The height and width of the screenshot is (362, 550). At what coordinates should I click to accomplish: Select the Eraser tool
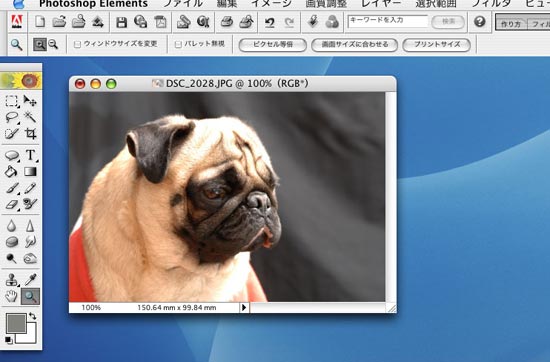click(12, 205)
